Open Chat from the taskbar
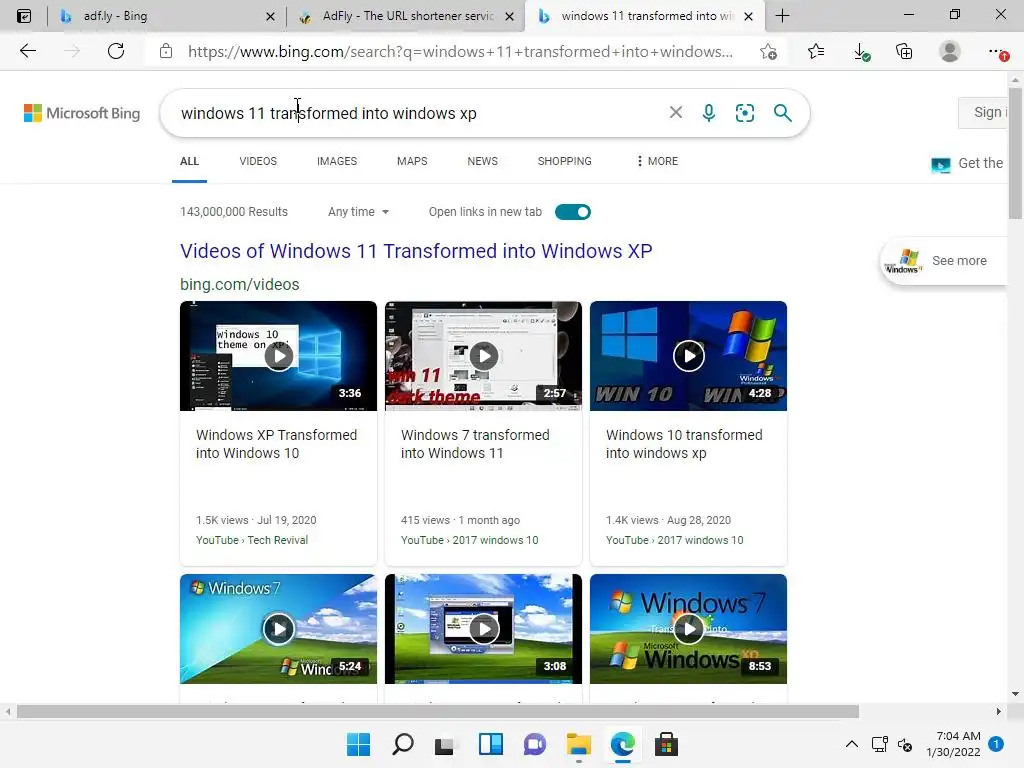1024x768 pixels. click(x=534, y=744)
